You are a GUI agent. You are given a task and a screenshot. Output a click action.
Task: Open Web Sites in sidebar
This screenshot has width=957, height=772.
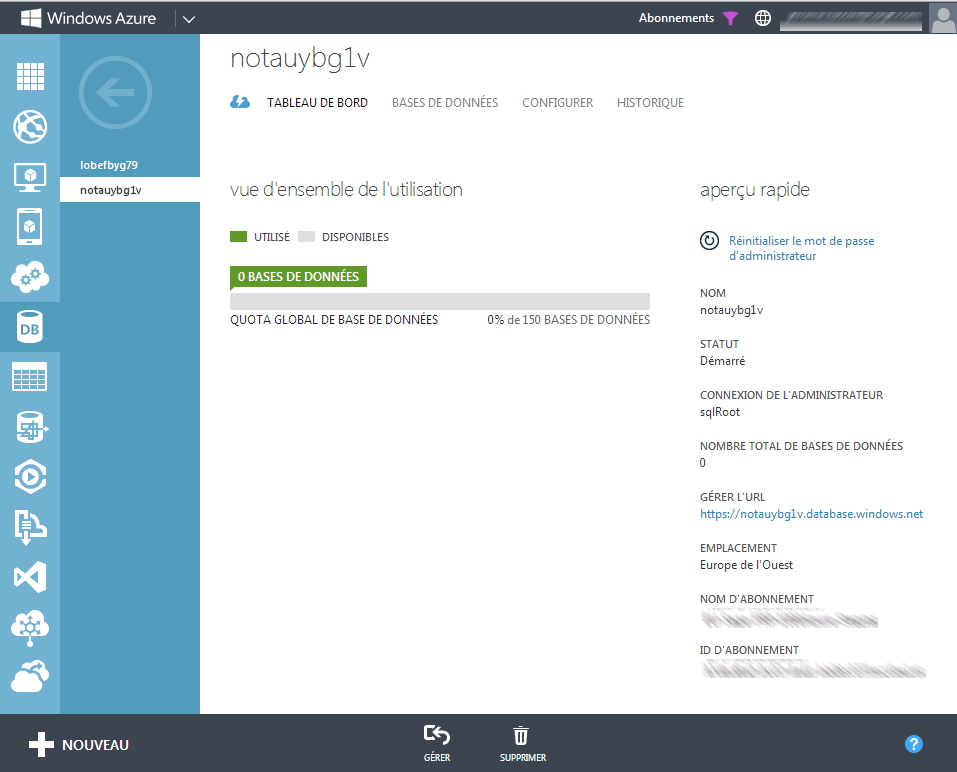pos(30,127)
